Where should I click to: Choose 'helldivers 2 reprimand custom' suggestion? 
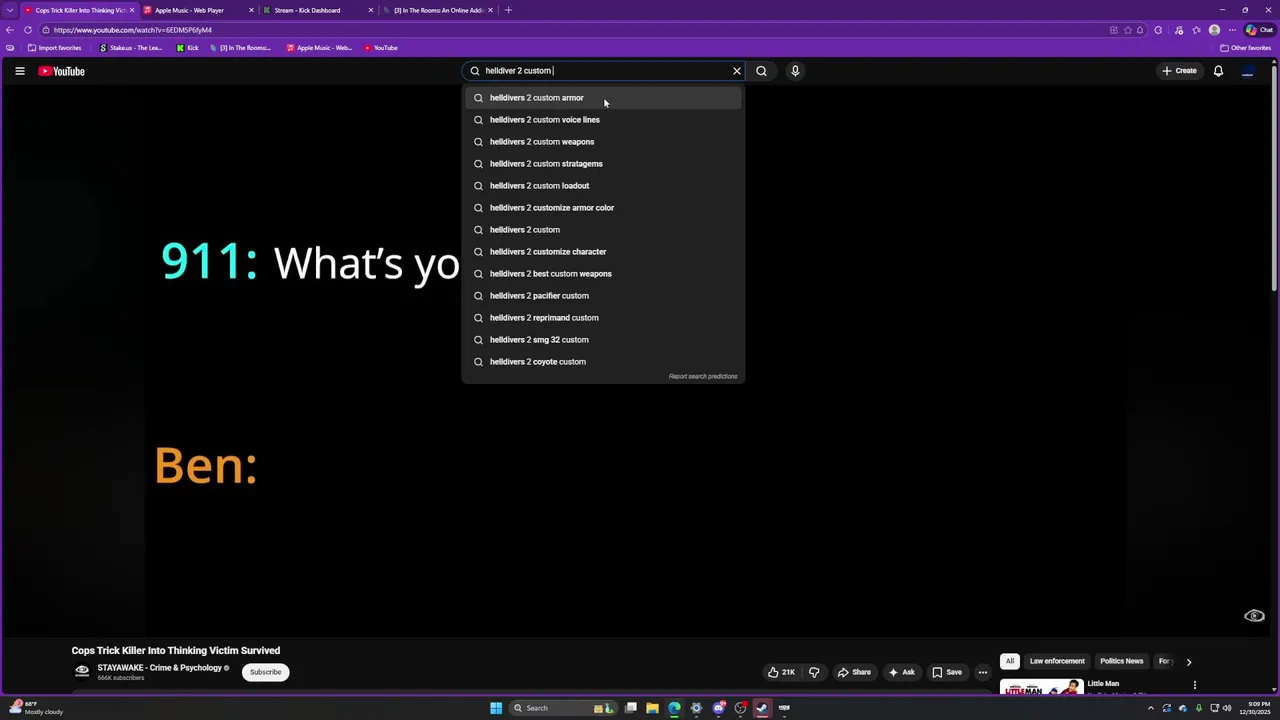click(603, 318)
